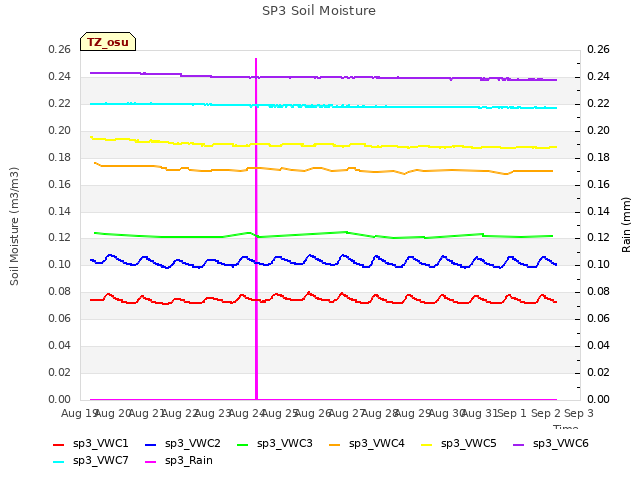Click the Soil Moisture (m3/m3) axis label
This screenshot has width=640, height=480.
click(x=14, y=226)
